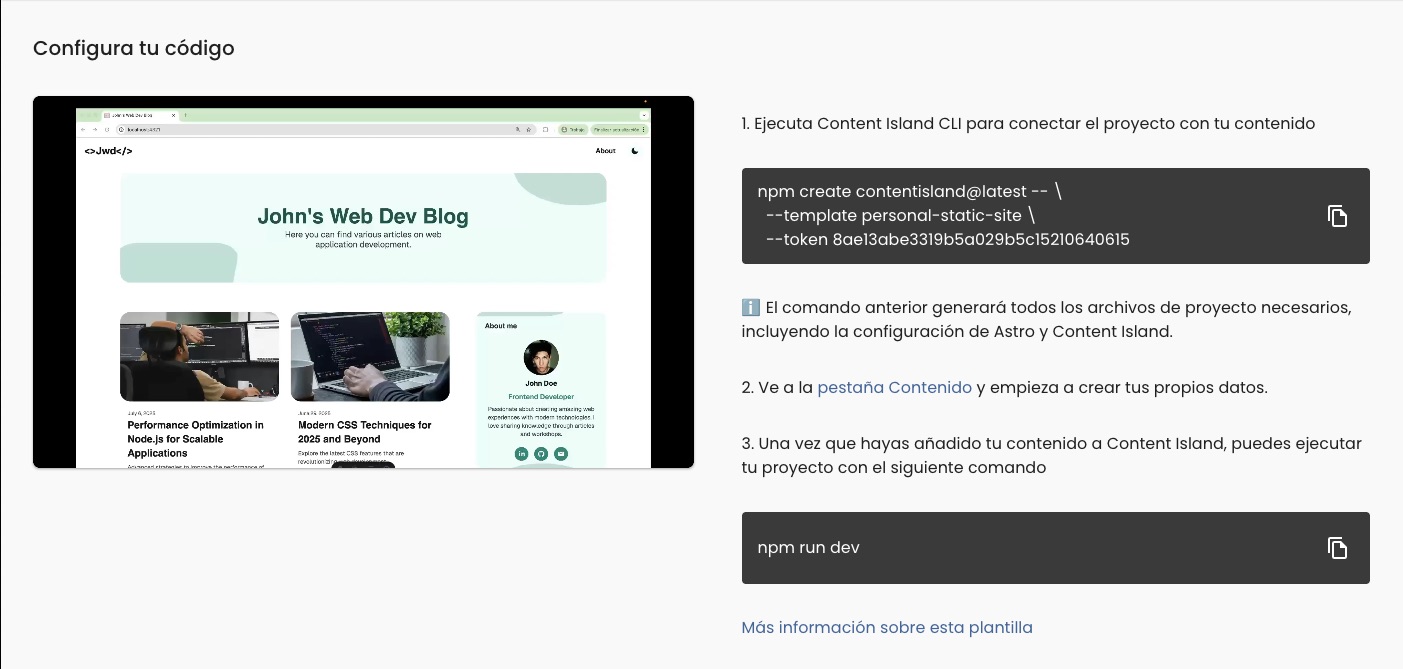This screenshot has width=1403, height=669.
Task: Click the "--template personal-static-site" line
Action: pos(900,216)
